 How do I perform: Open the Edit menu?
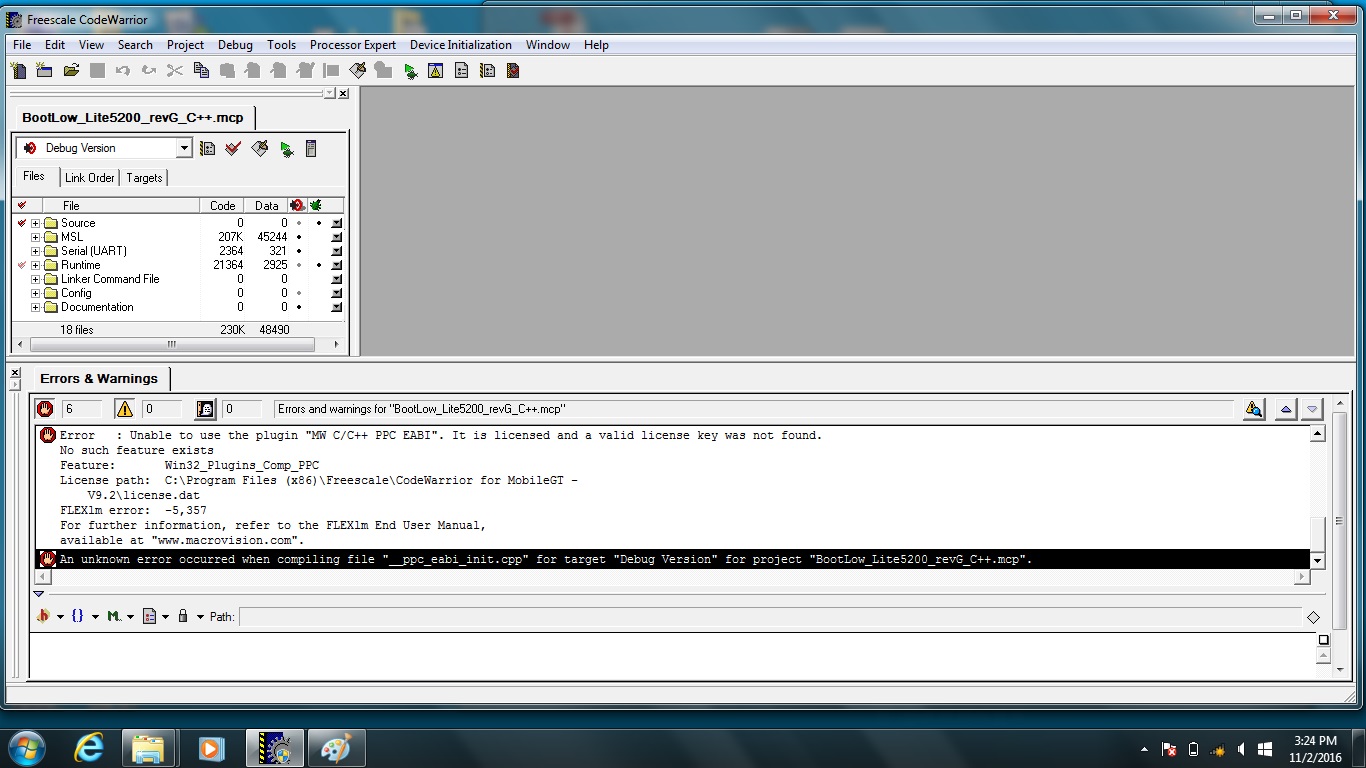(x=55, y=45)
